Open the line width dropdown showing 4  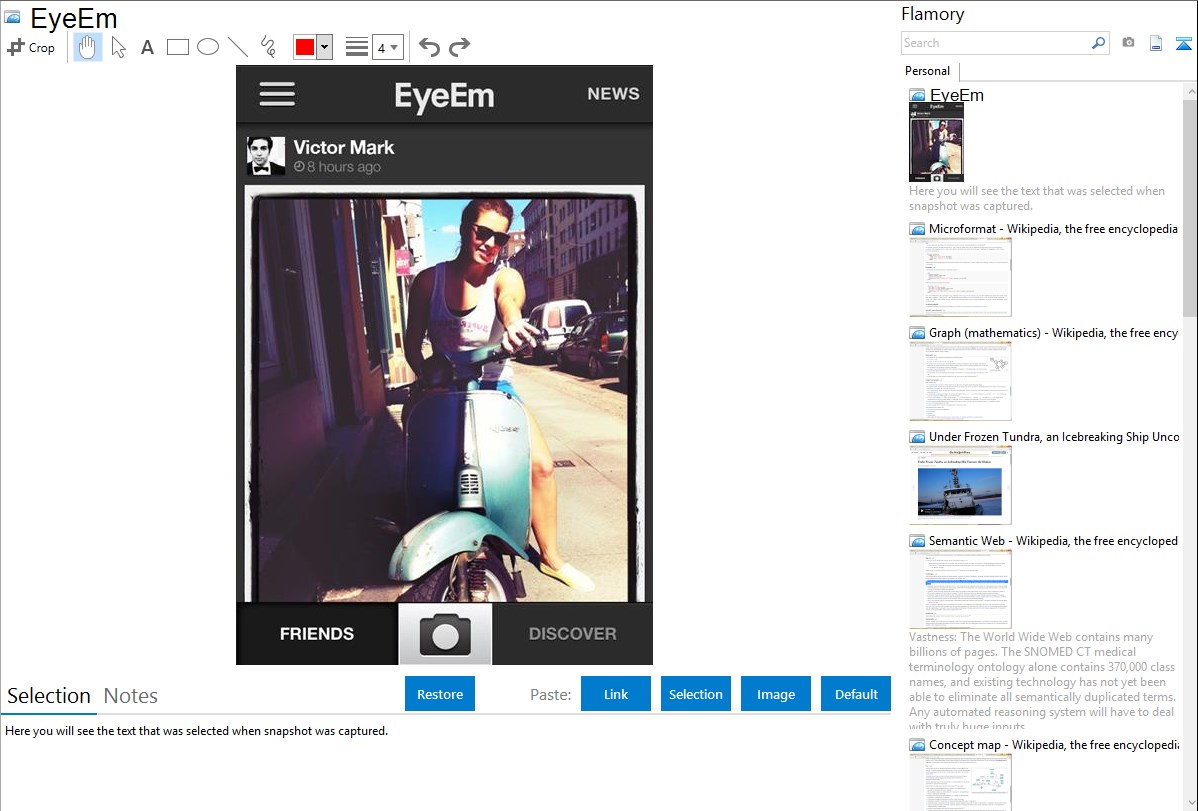pyautogui.click(x=387, y=47)
